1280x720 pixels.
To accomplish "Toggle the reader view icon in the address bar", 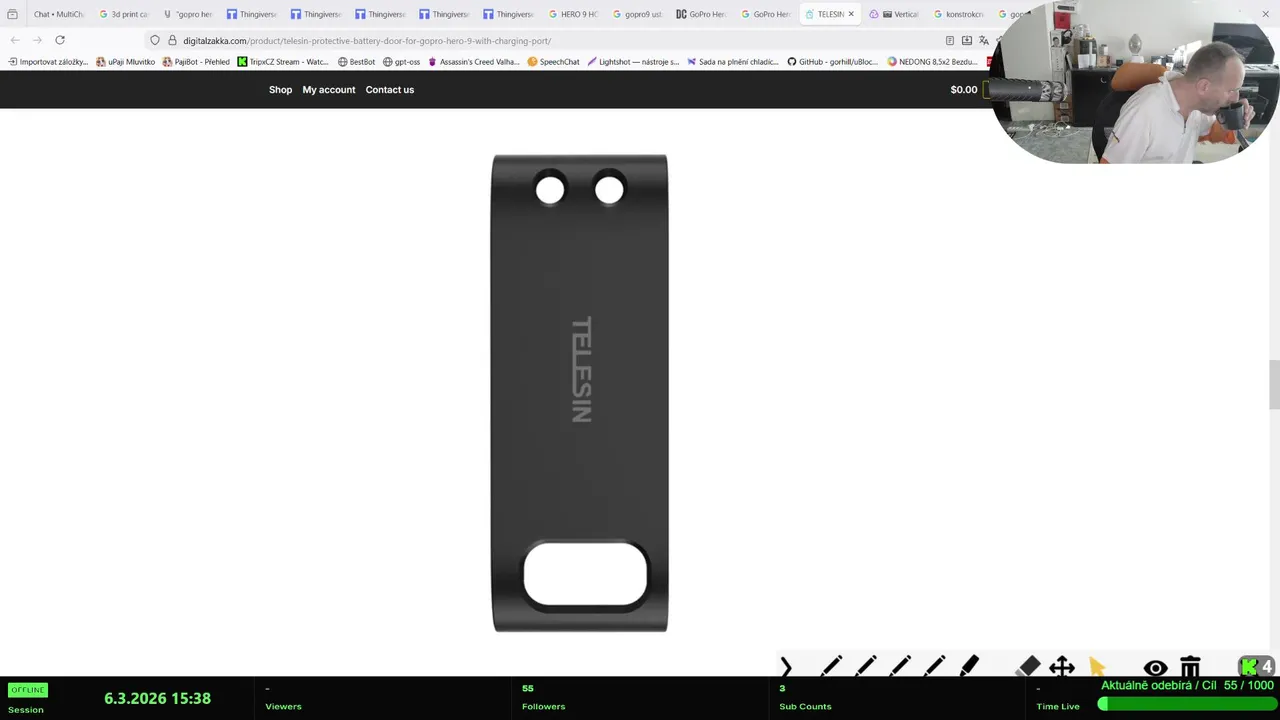I will tap(949, 41).
